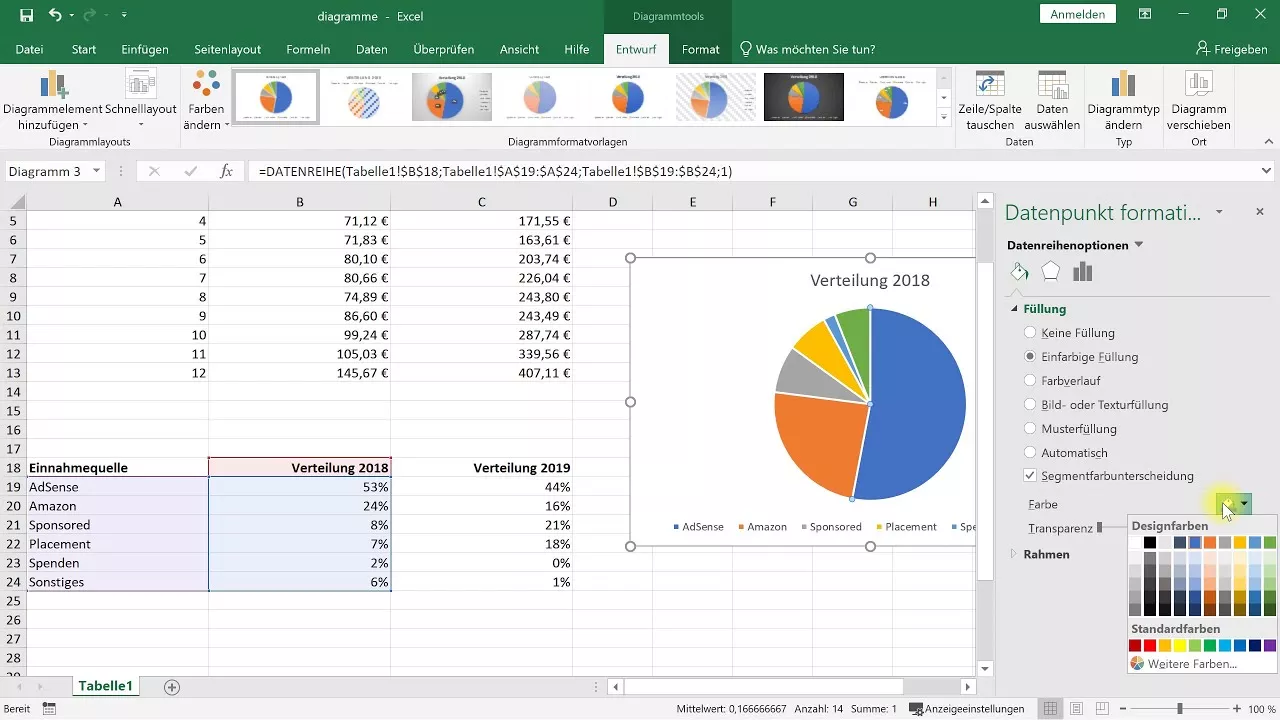1280x720 pixels.
Task: Click Zeile/Spalte tauschen in the ribbon
Action: pyautogui.click(x=989, y=97)
